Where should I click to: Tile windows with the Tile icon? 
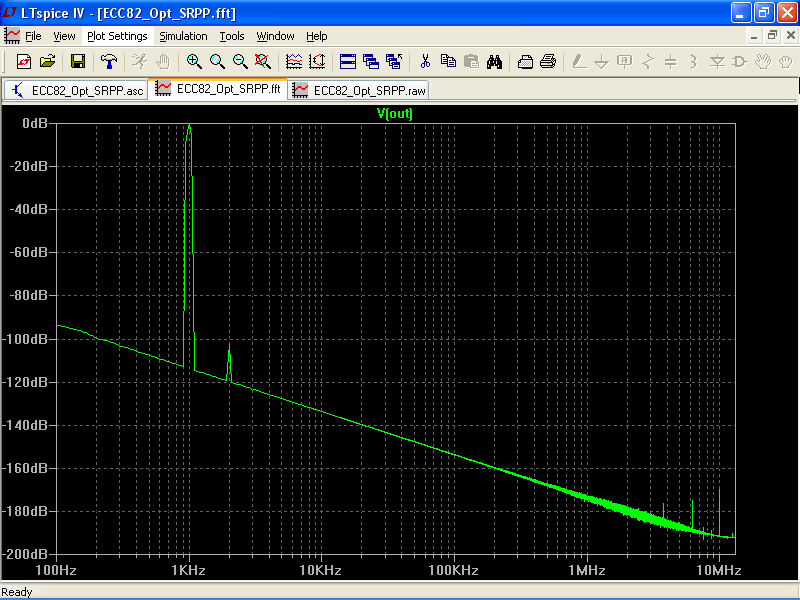point(348,62)
